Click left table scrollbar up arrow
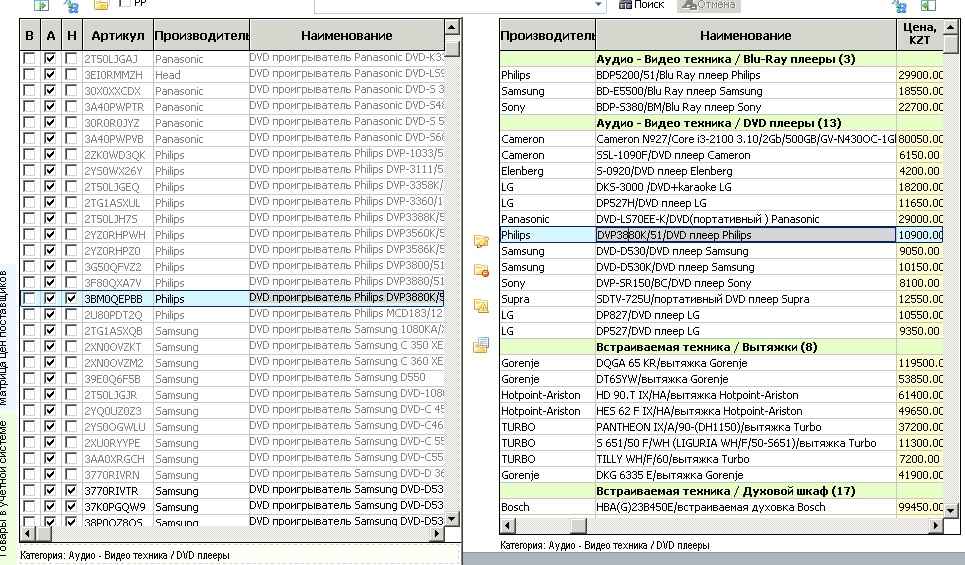The width and height of the screenshot is (965, 565). coord(452,27)
